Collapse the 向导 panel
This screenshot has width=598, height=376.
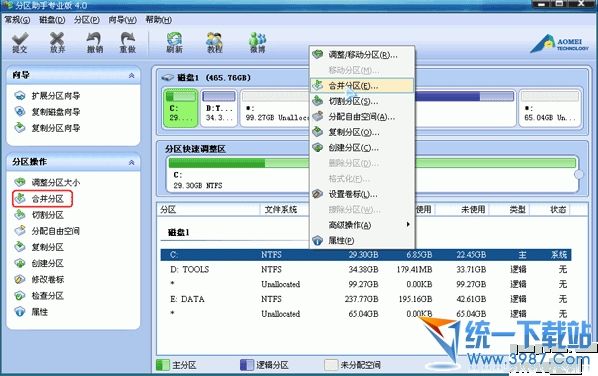pyautogui.click(x=132, y=76)
